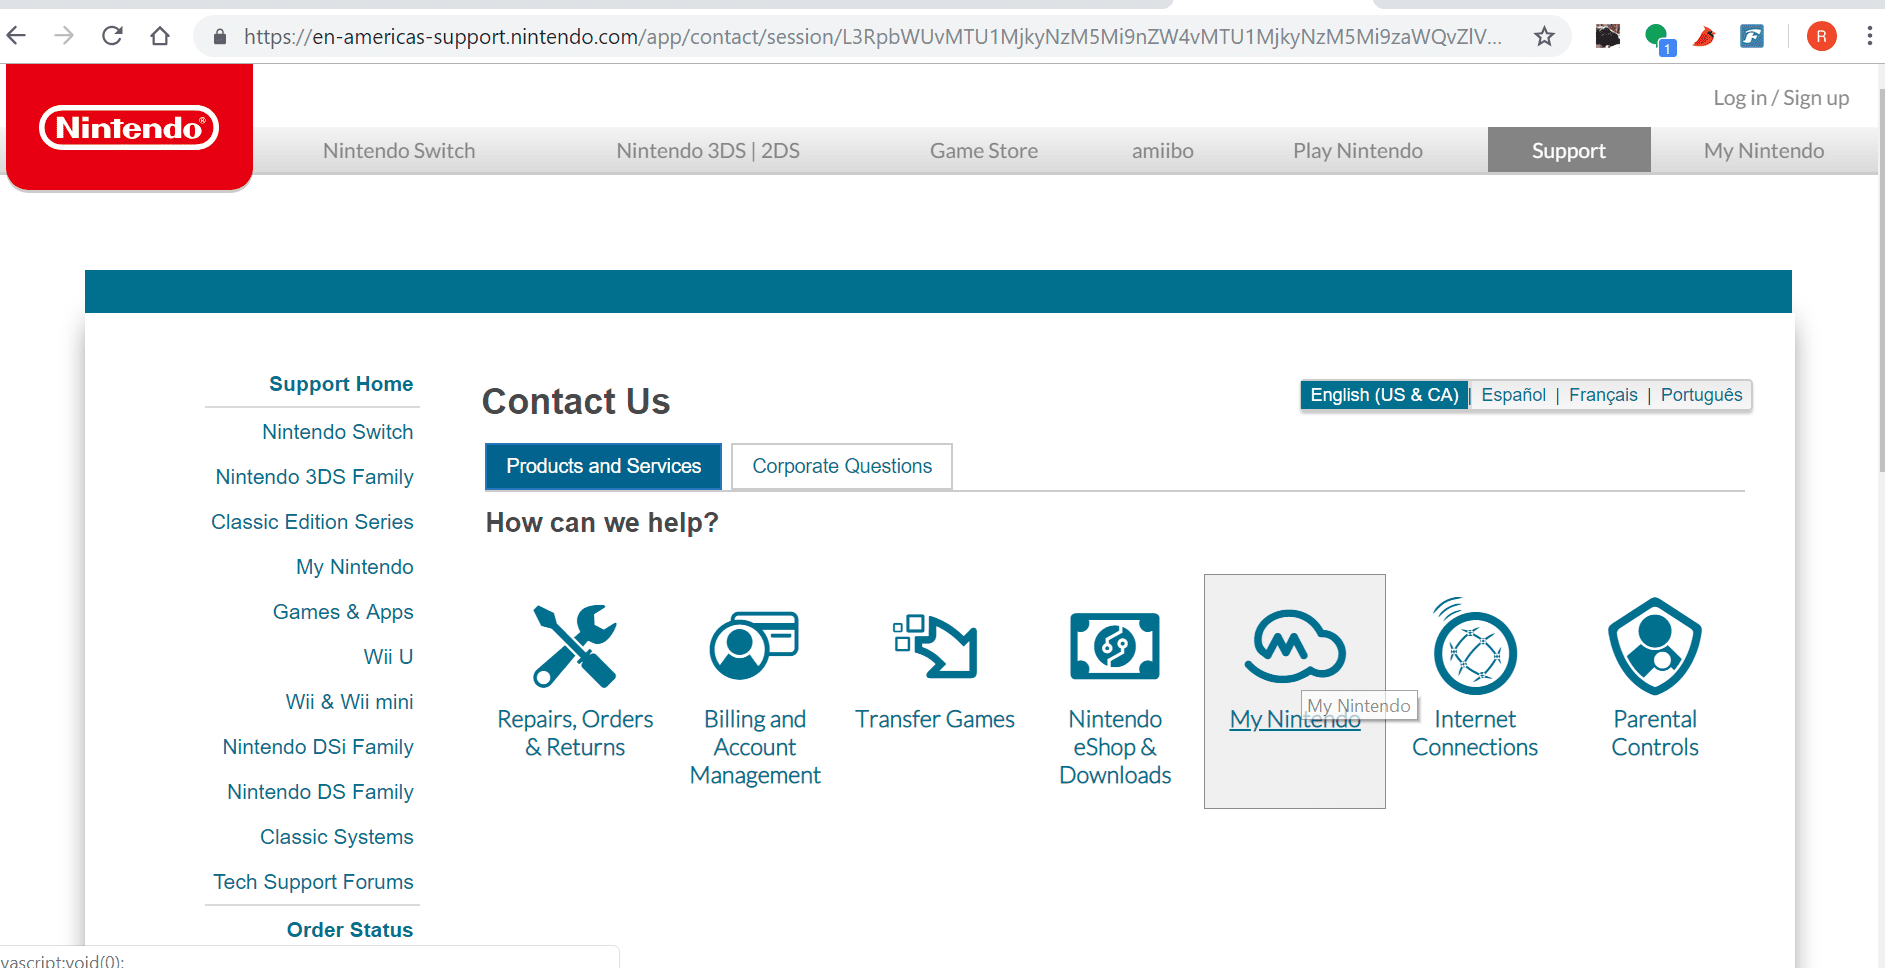Click the red R profile avatar

[1821, 37]
